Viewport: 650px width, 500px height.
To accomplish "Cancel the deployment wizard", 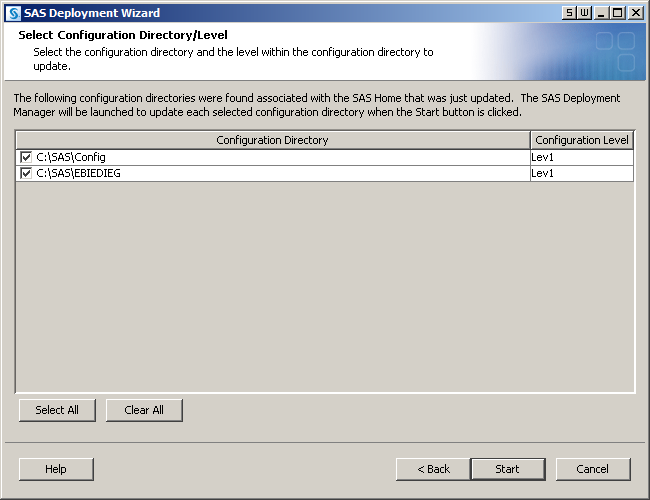I will click(593, 469).
